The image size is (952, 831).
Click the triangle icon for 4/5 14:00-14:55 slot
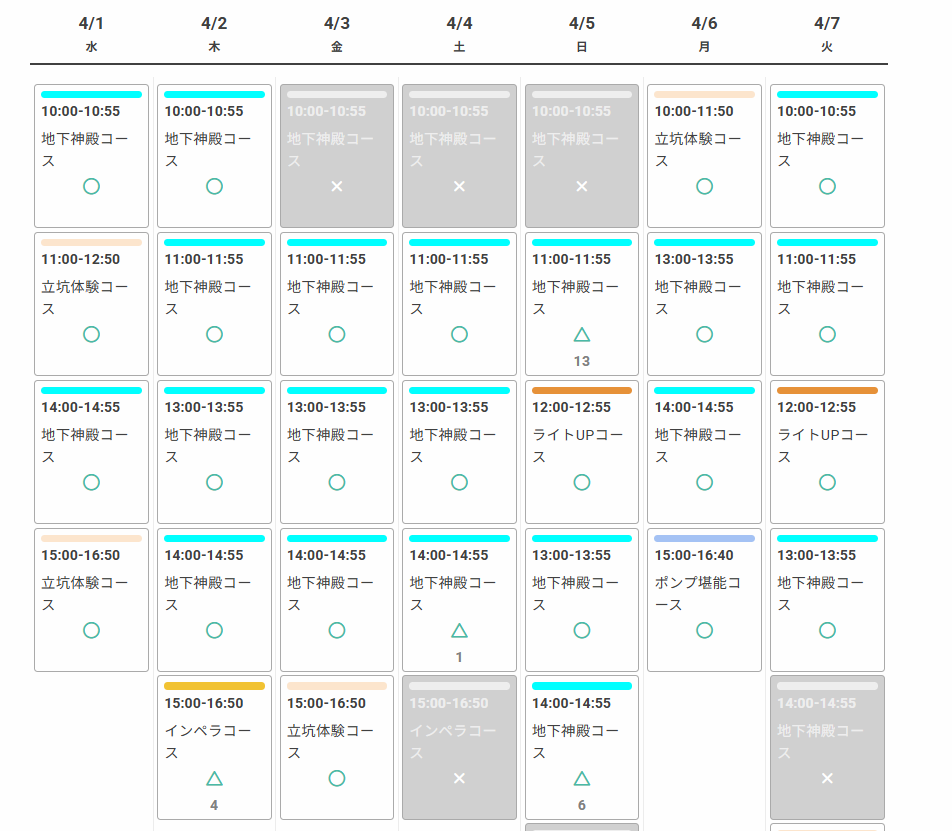582,778
